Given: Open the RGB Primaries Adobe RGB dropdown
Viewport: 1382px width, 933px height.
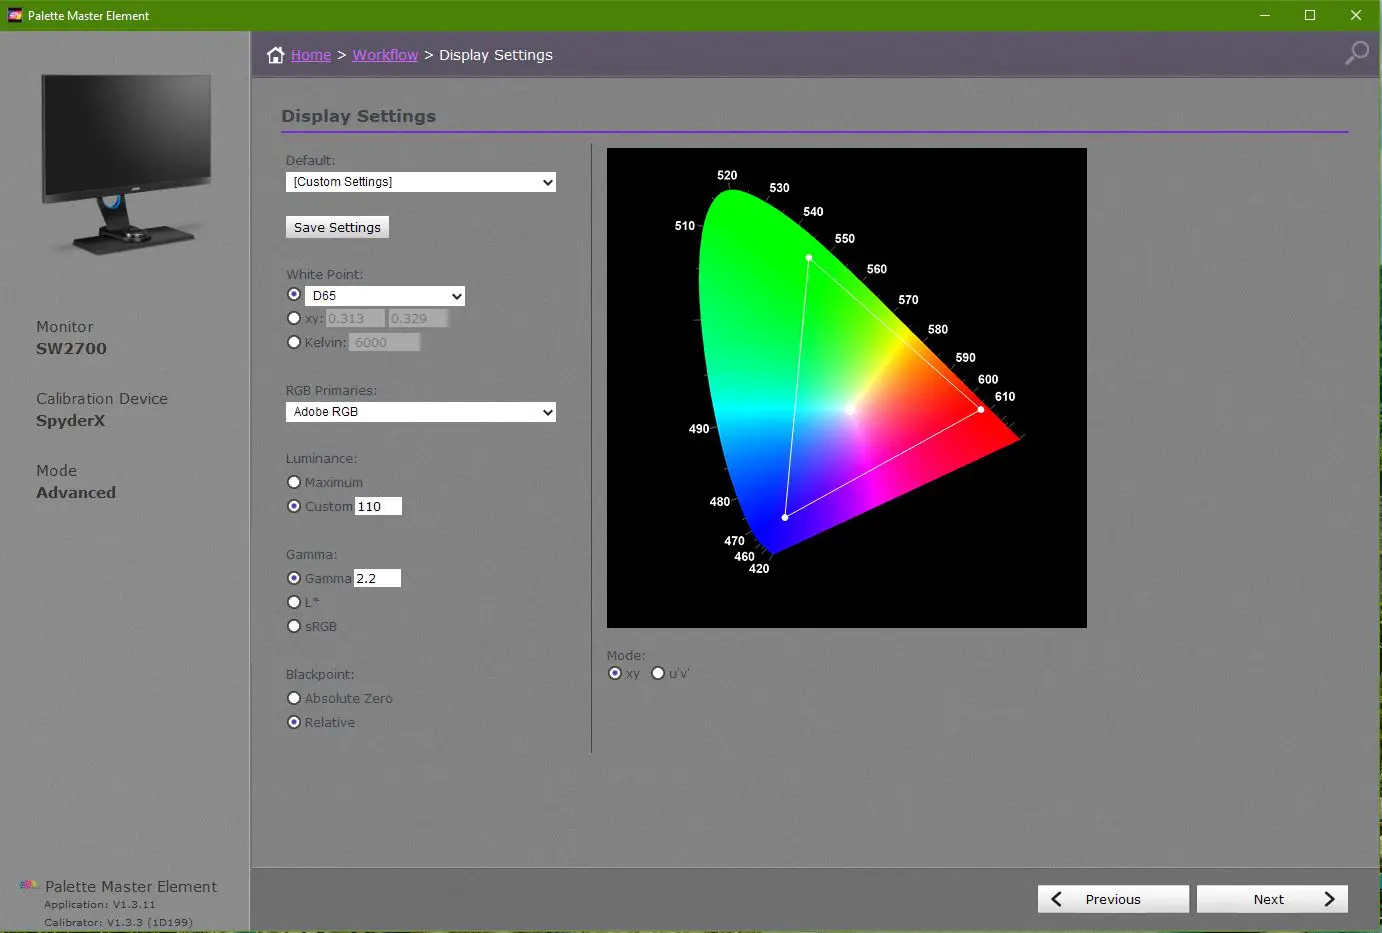Looking at the screenshot, I should click(420, 412).
